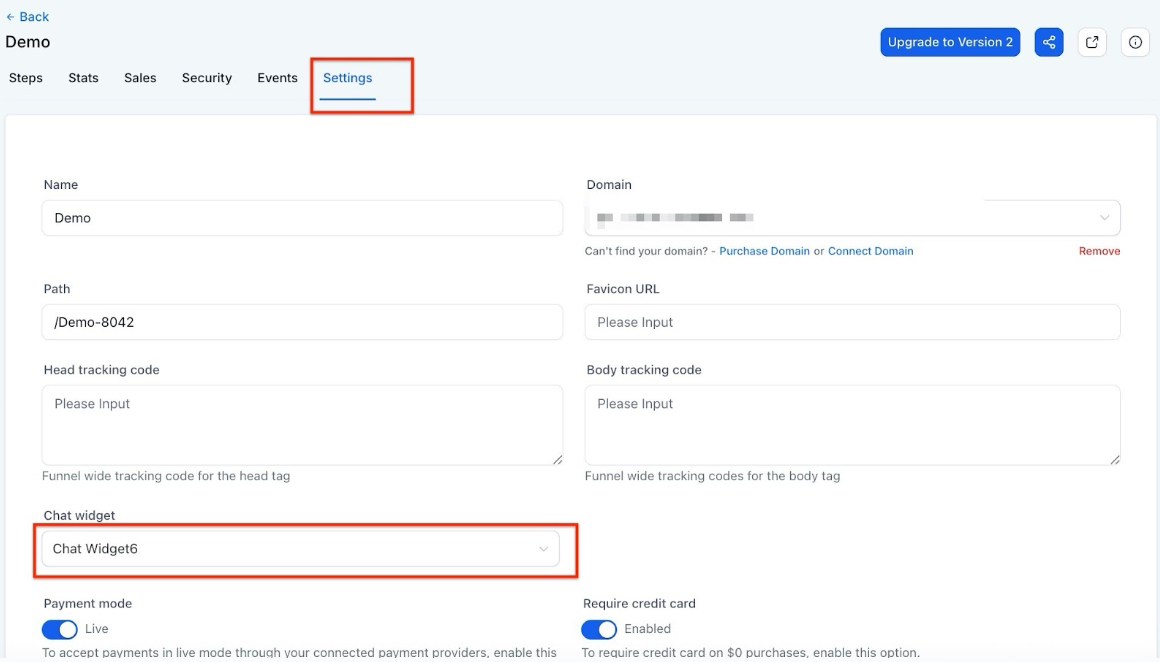Go to the Sales tab

tap(140, 78)
